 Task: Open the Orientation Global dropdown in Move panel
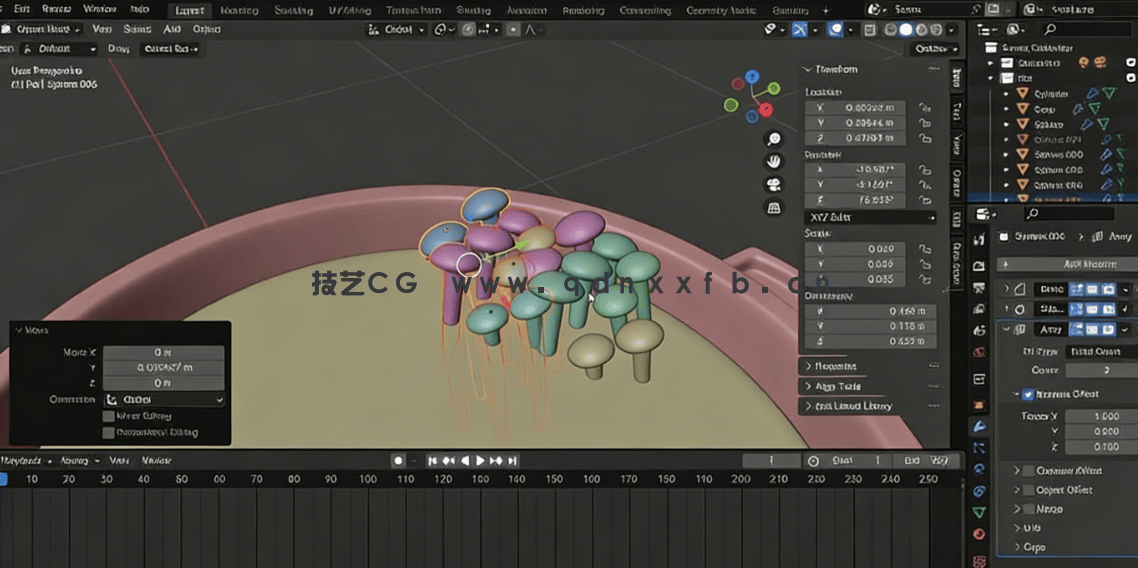tap(163, 400)
